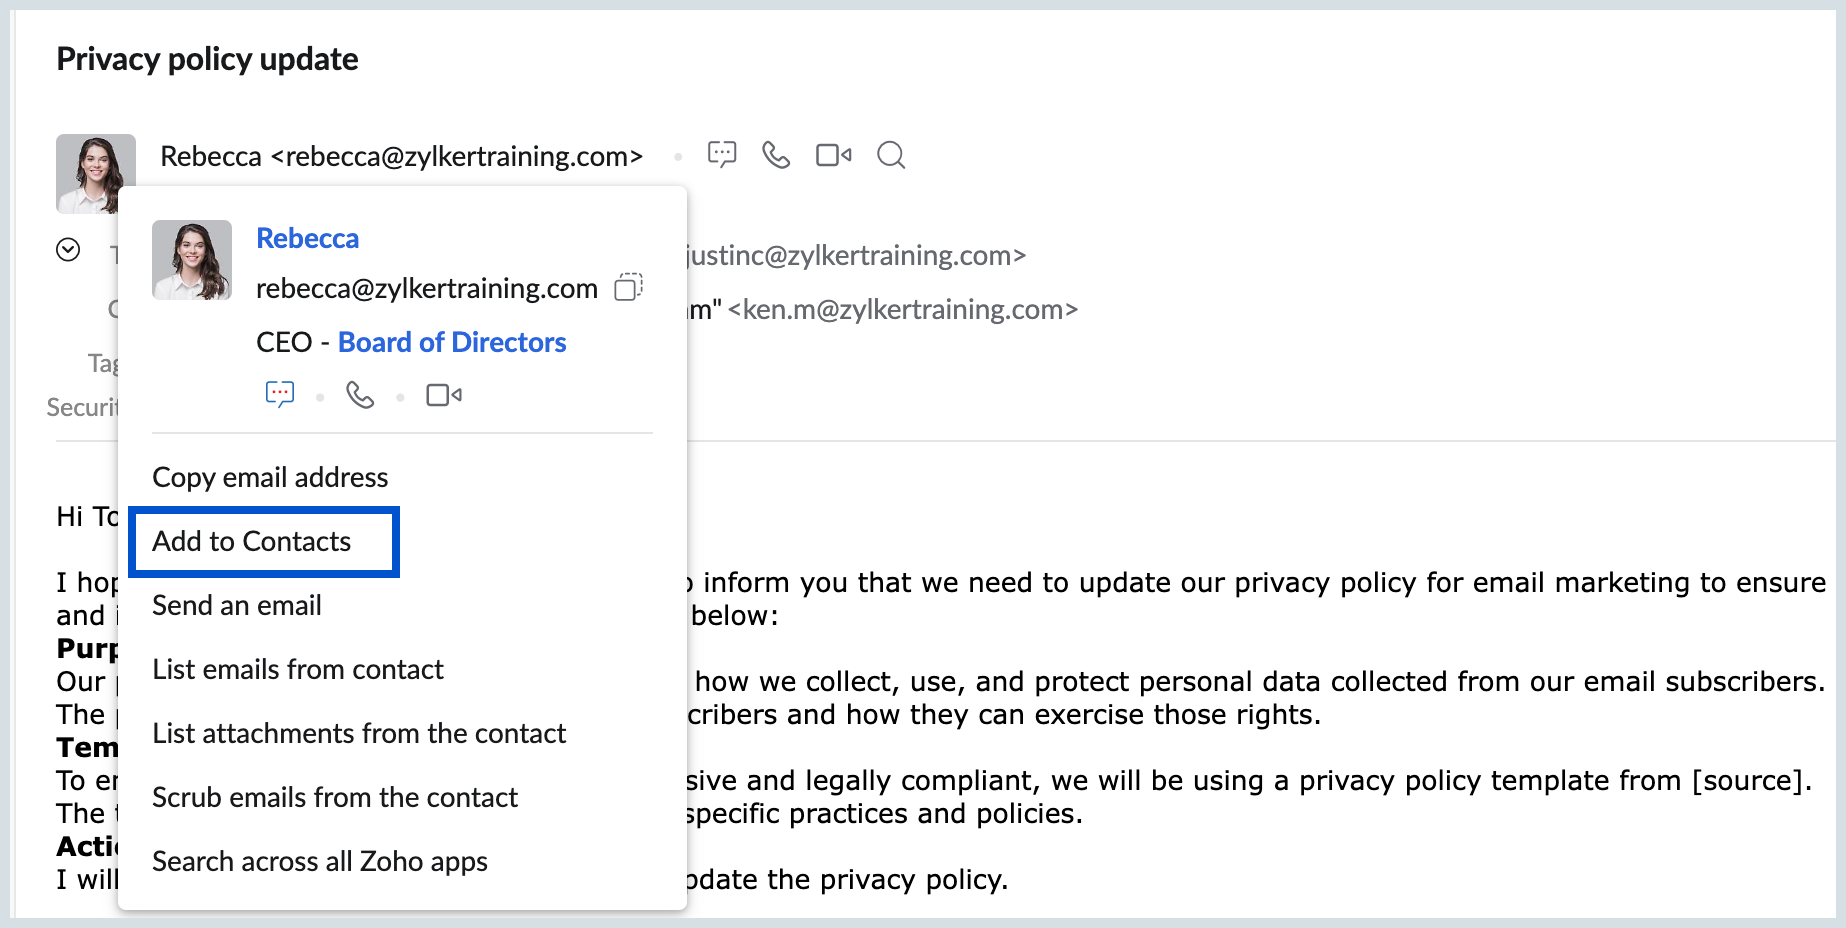Open search using the magnifier icon near Rebecca's name
This screenshot has width=1846, height=928.
[890, 155]
